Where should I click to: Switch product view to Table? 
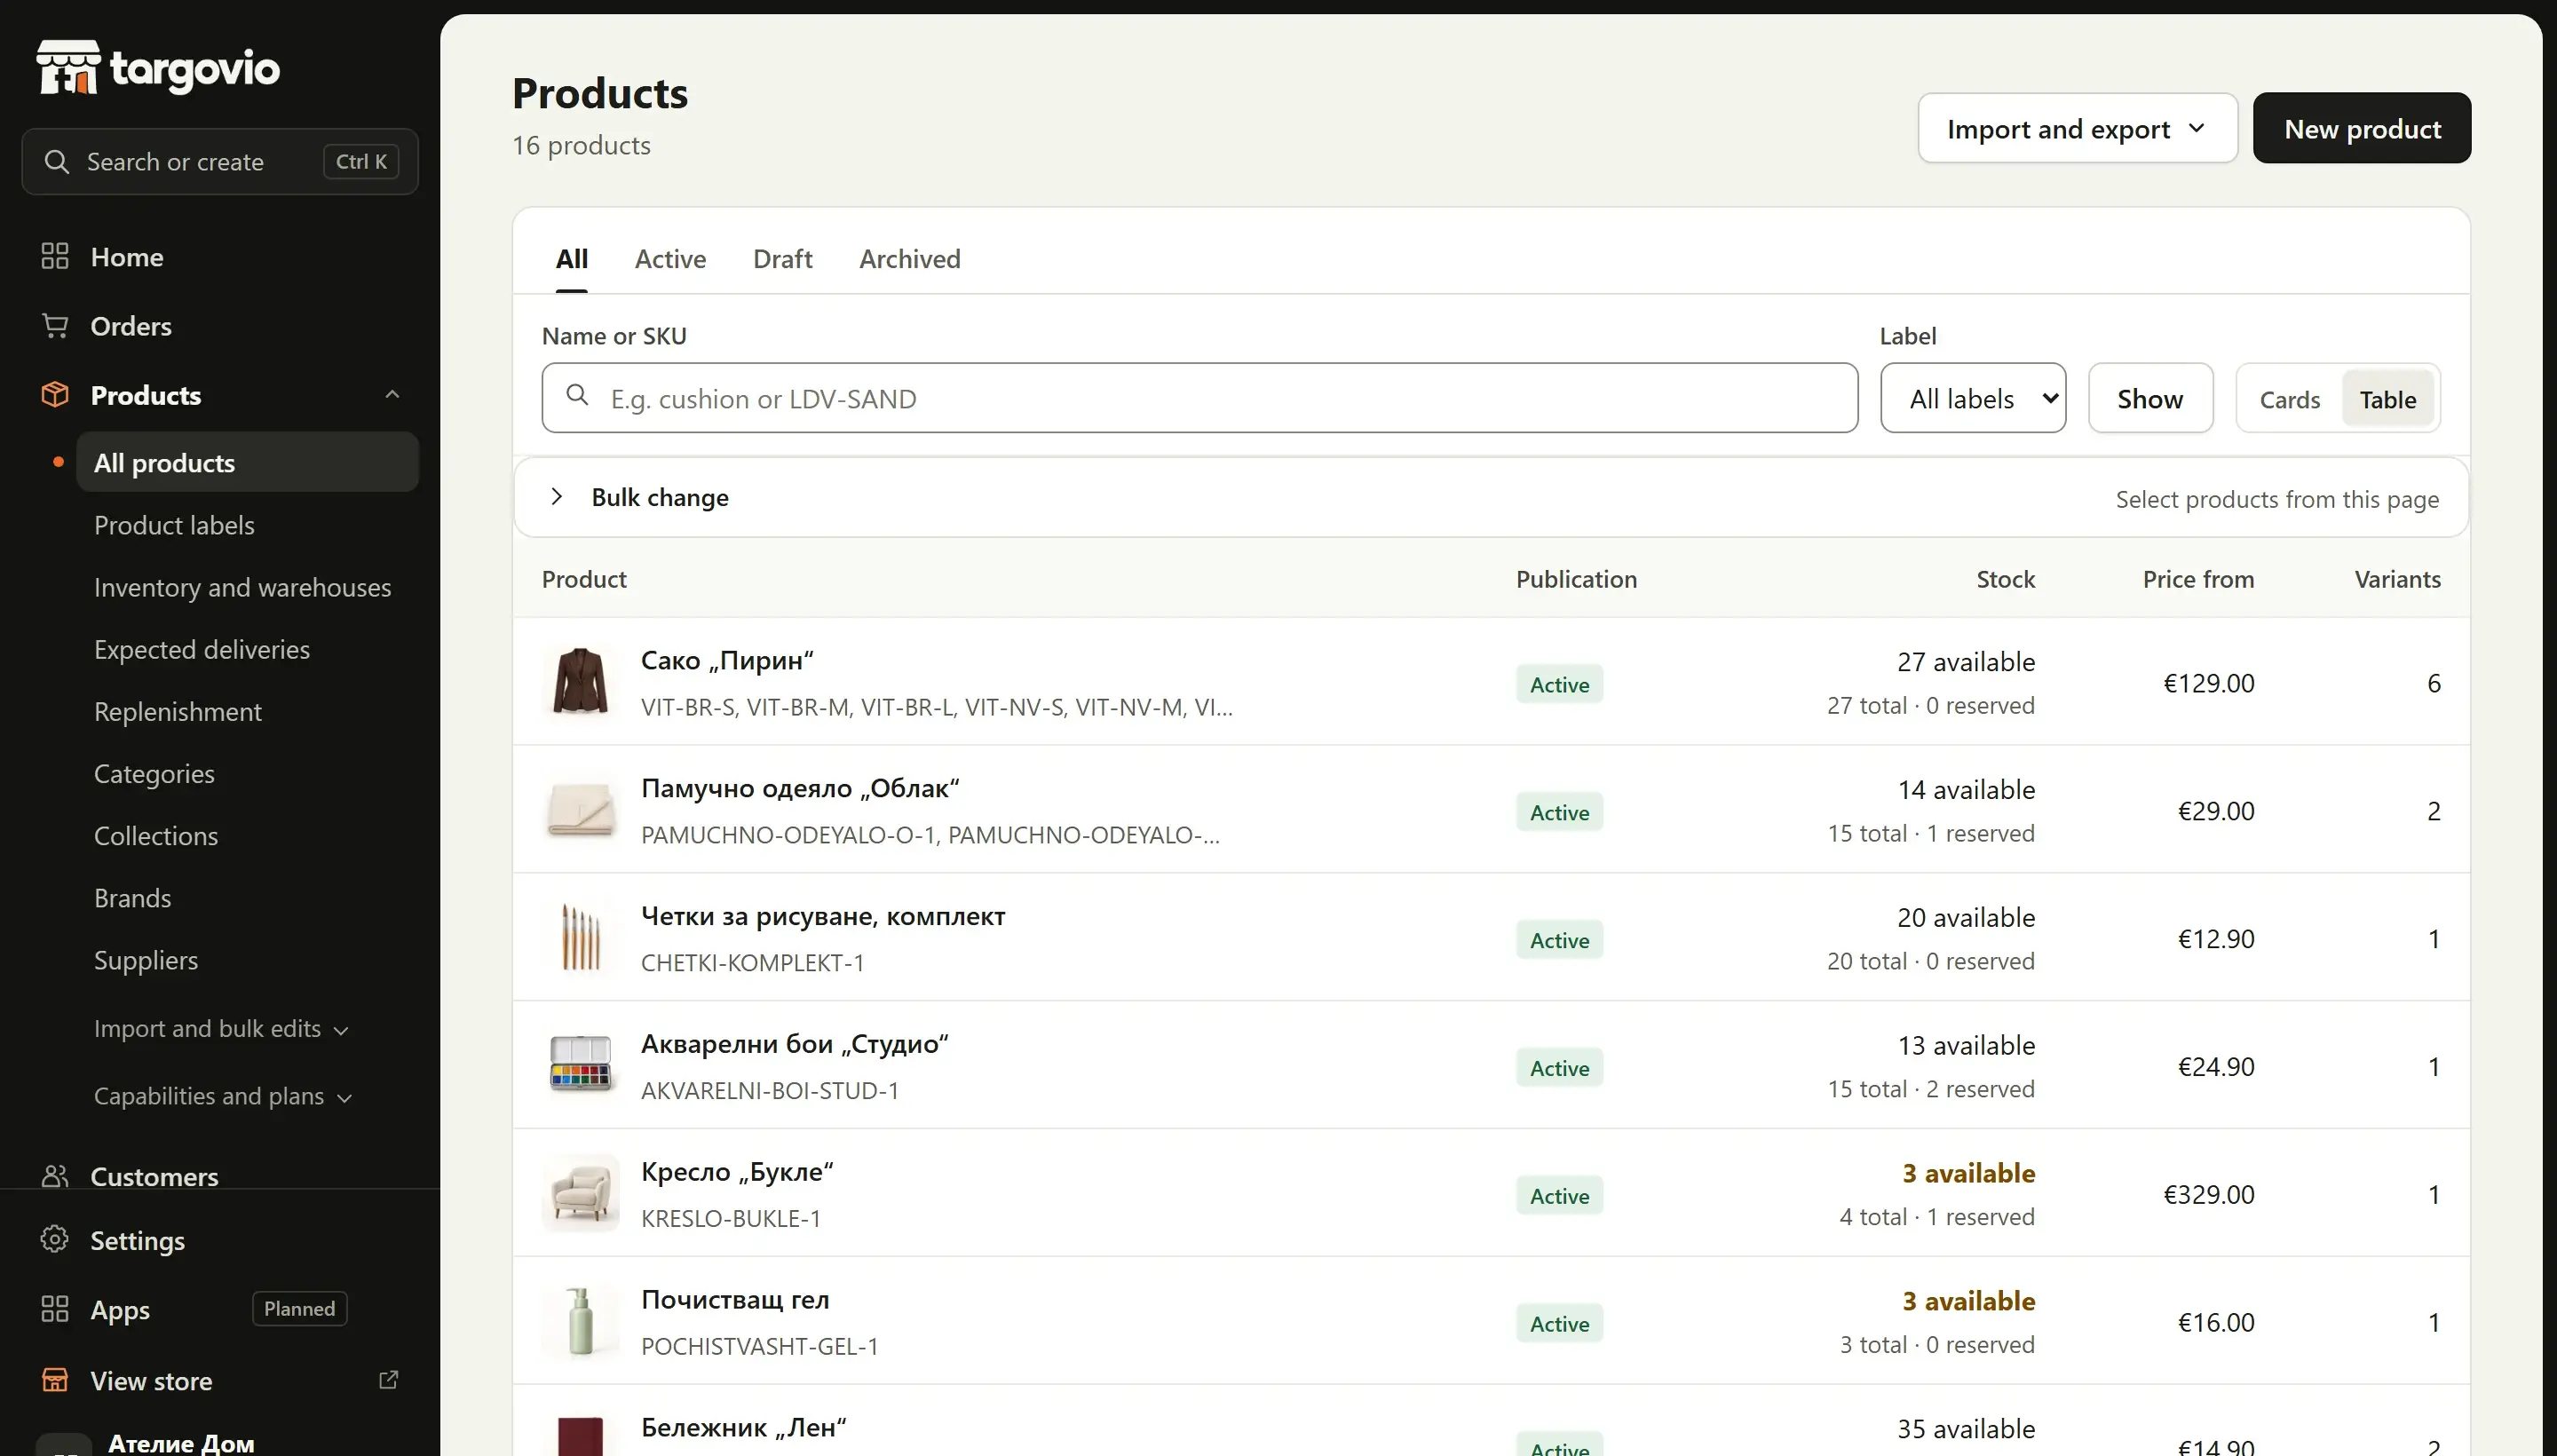(x=2387, y=399)
